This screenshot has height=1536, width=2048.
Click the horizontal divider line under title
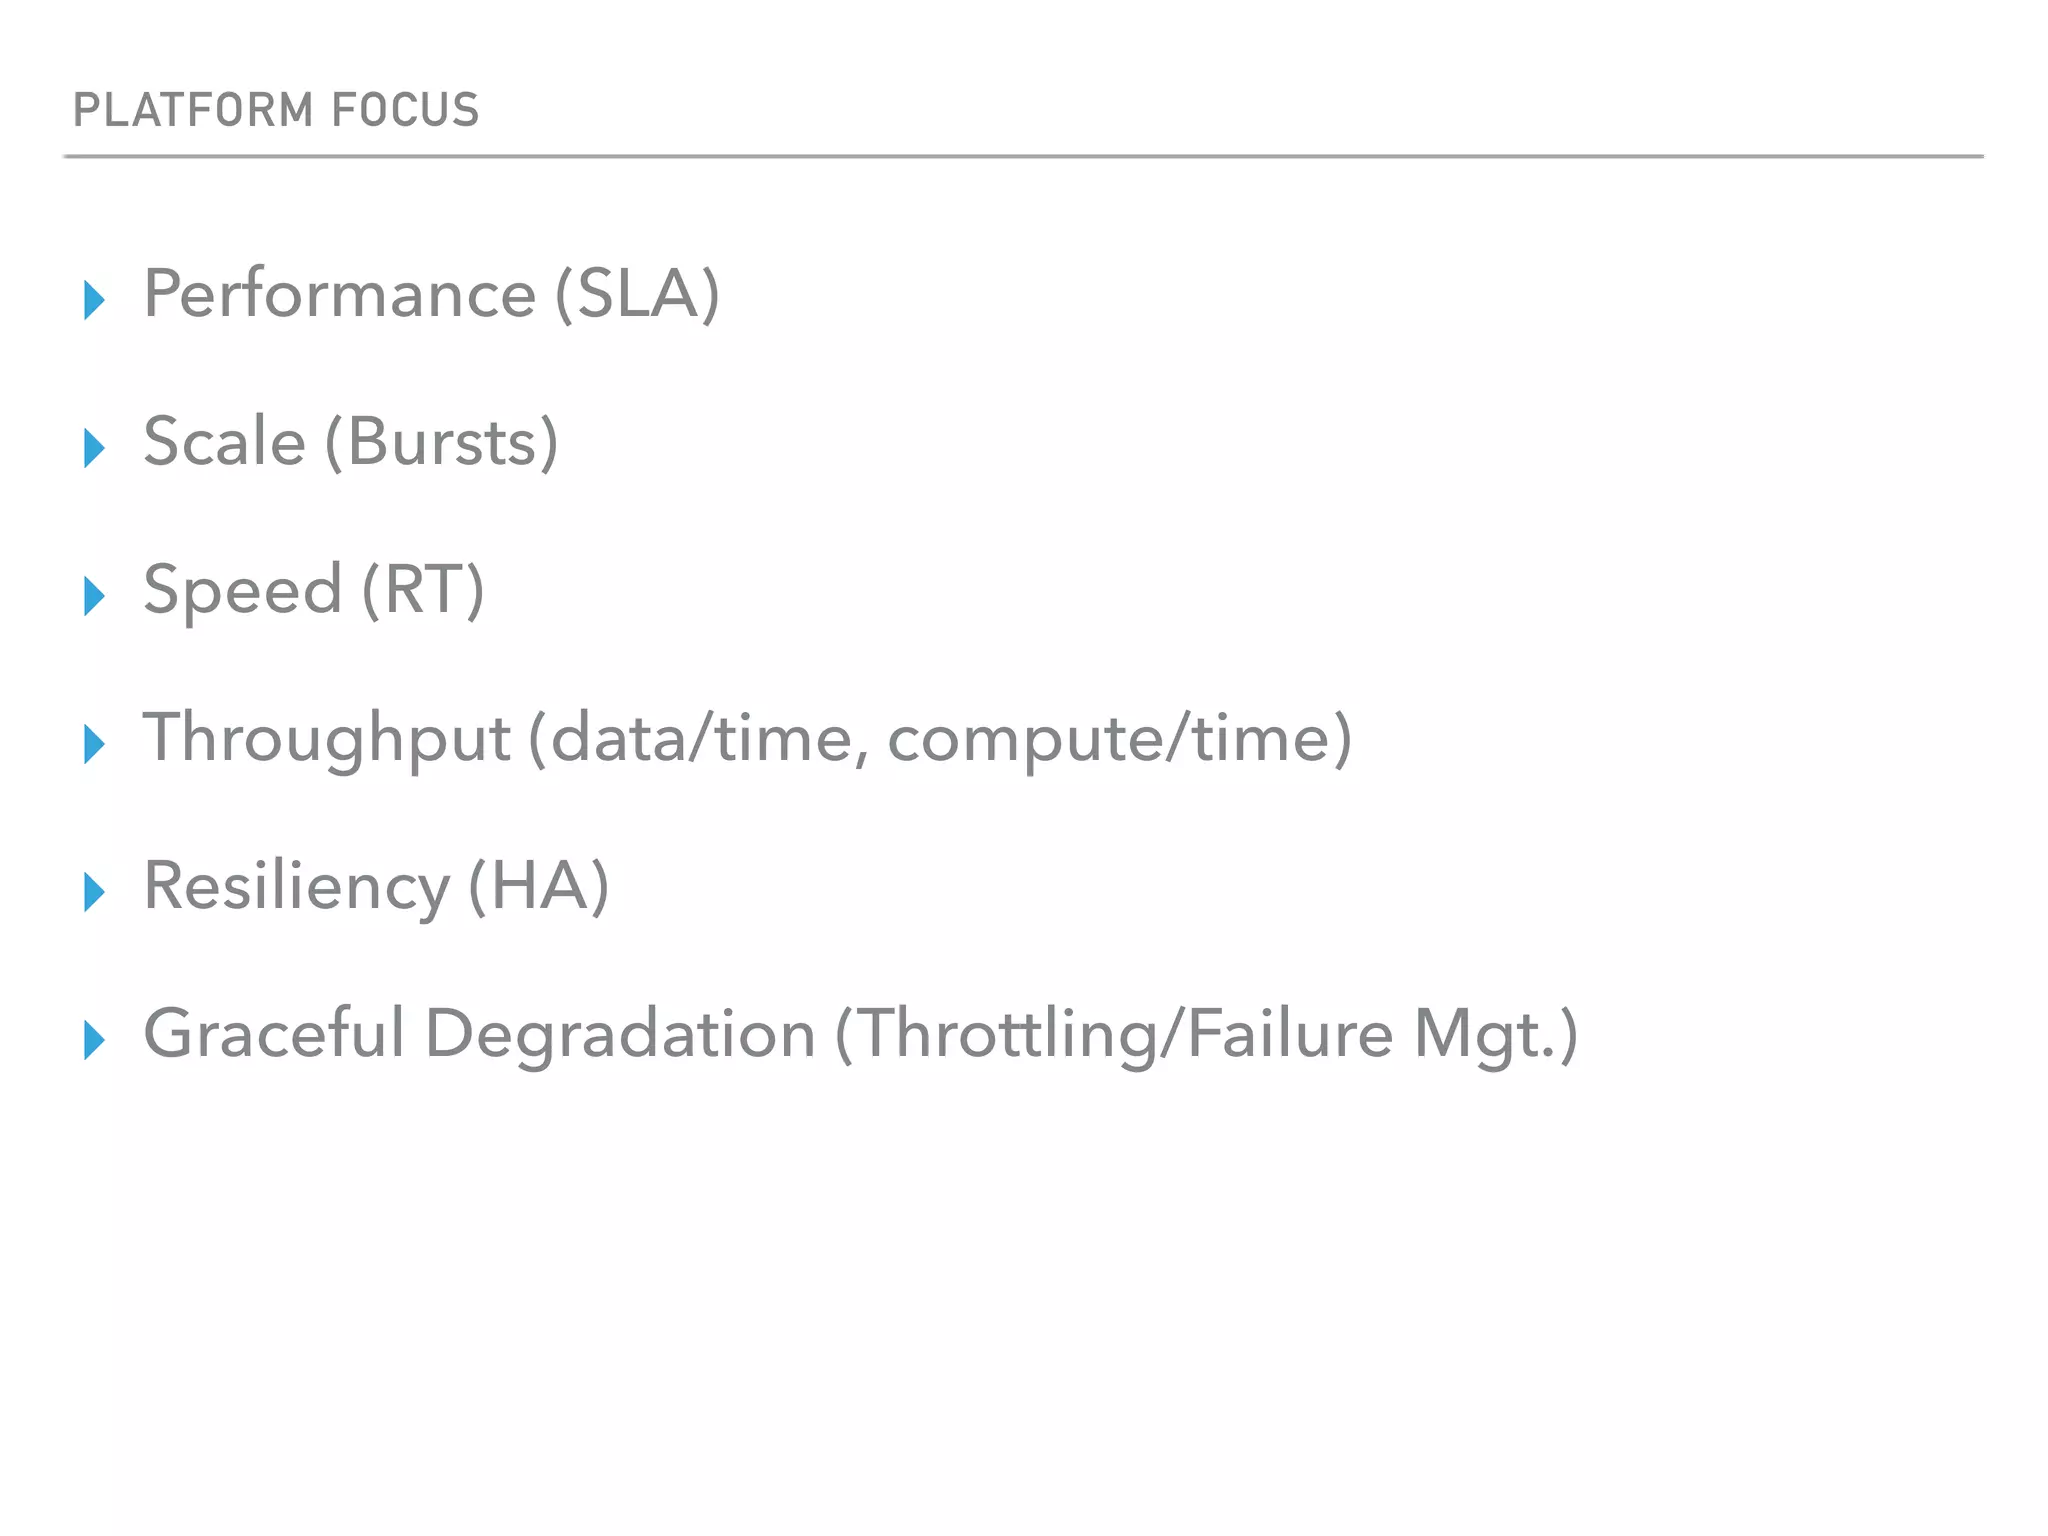(1022, 157)
